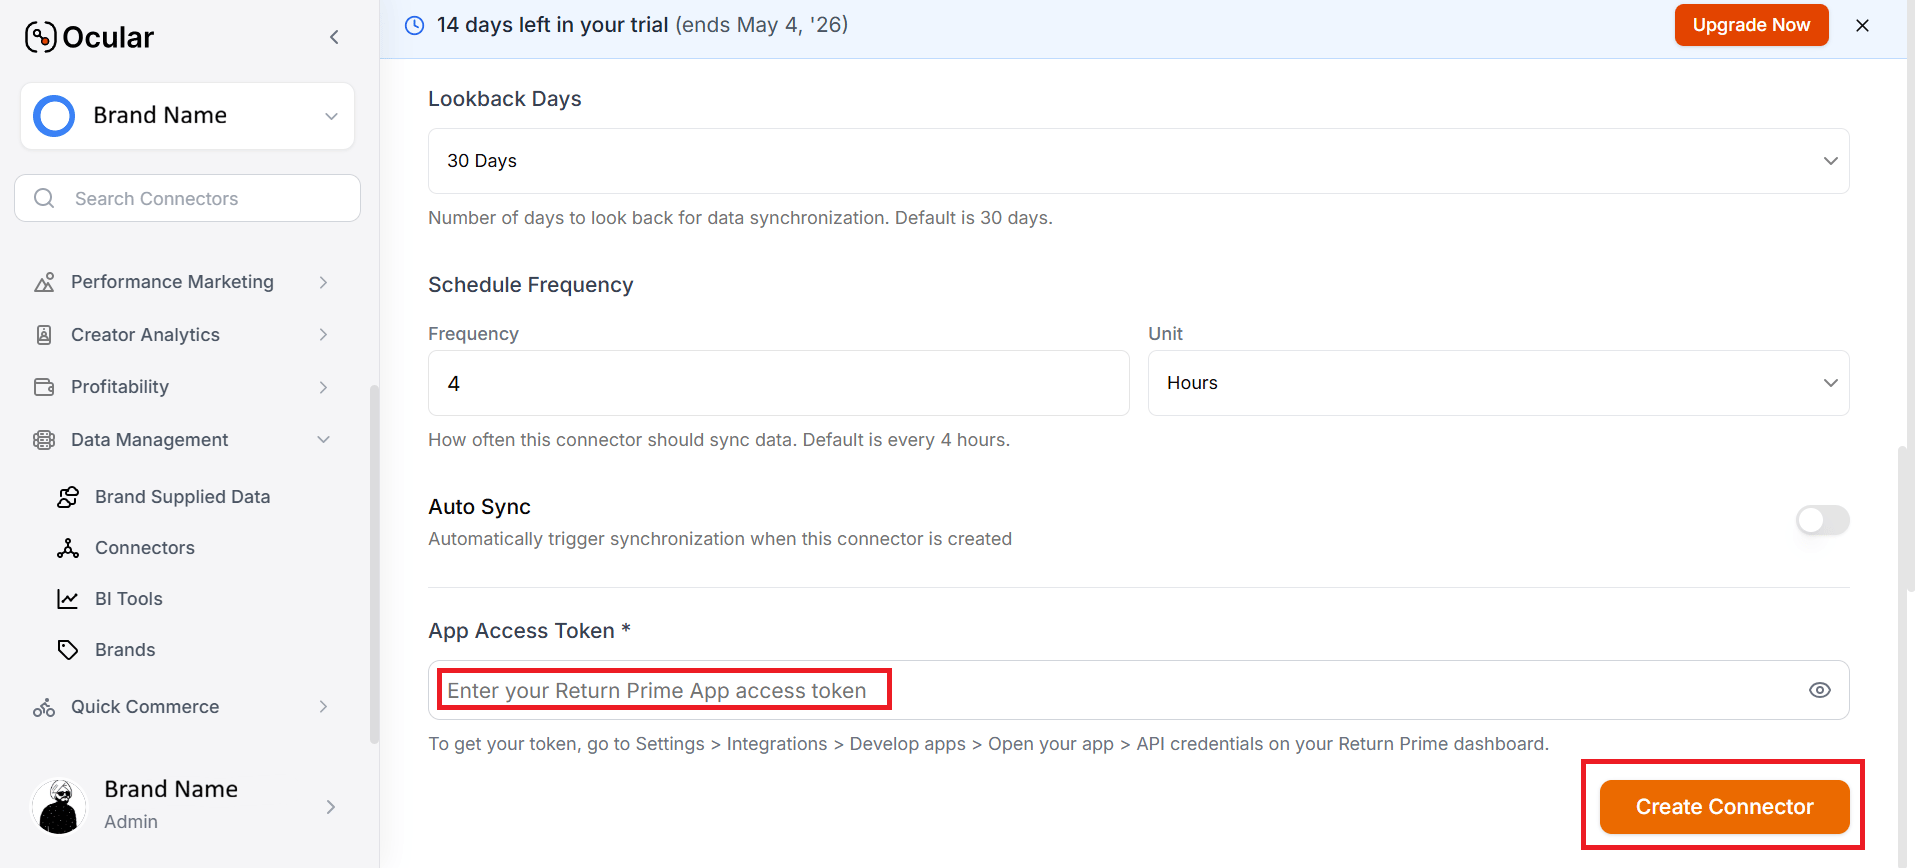Click the Data Management icon

coord(44,440)
